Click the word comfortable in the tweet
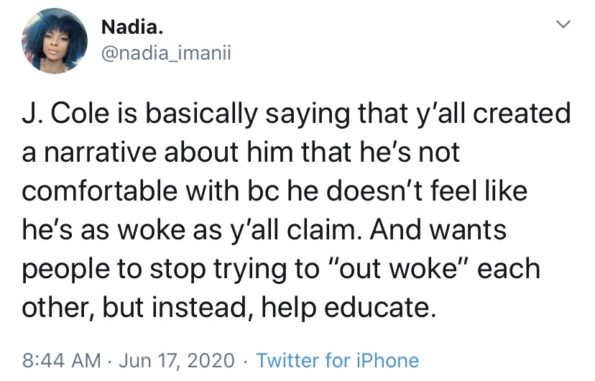Viewport: 595px width, 381px height. click(100, 191)
